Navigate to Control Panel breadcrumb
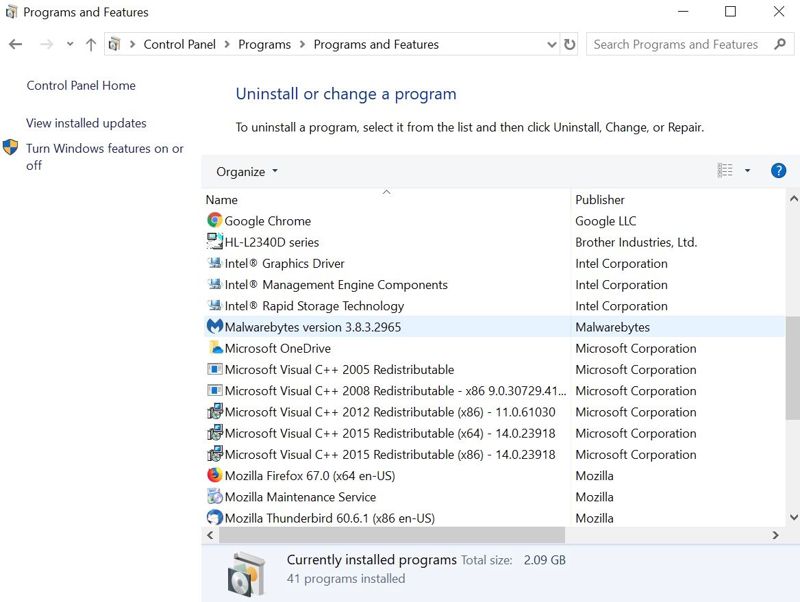This screenshot has width=800, height=602. tap(180, 44)
